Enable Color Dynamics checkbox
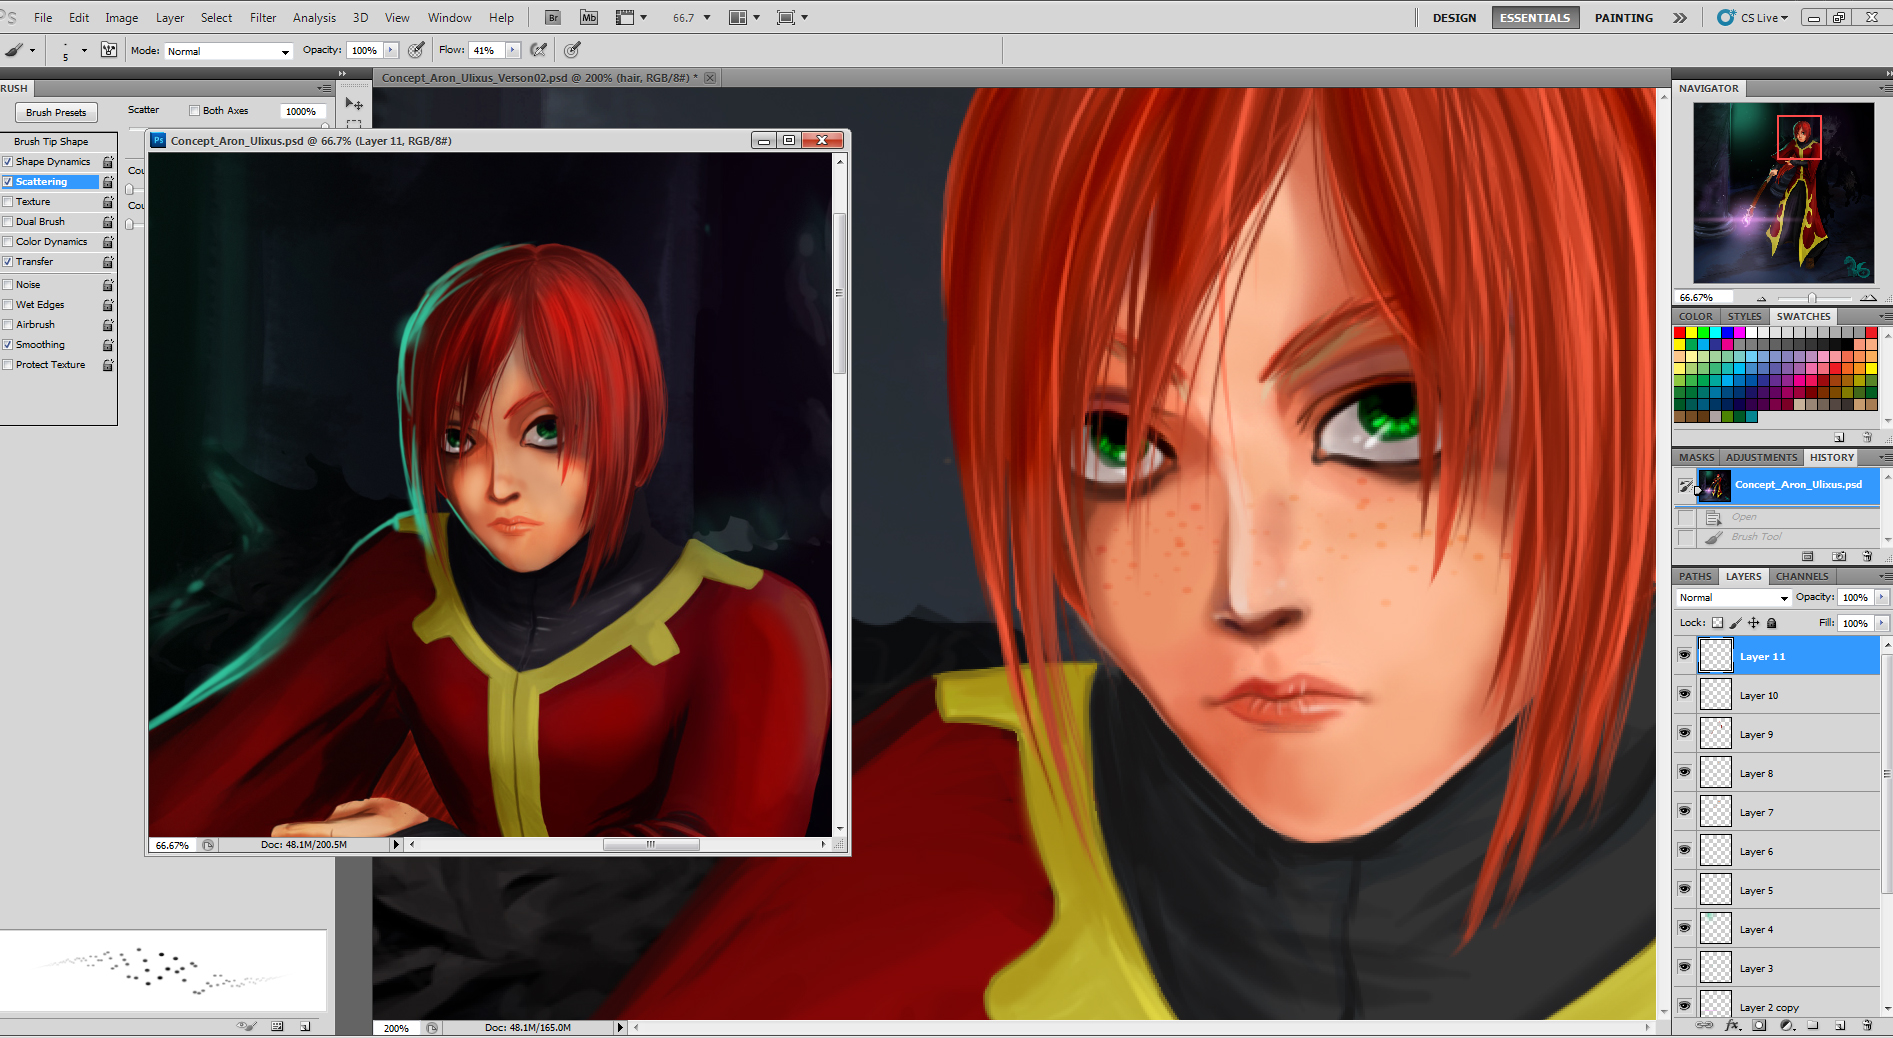Screen dimensions: 1893x1038 click(8, 242)
